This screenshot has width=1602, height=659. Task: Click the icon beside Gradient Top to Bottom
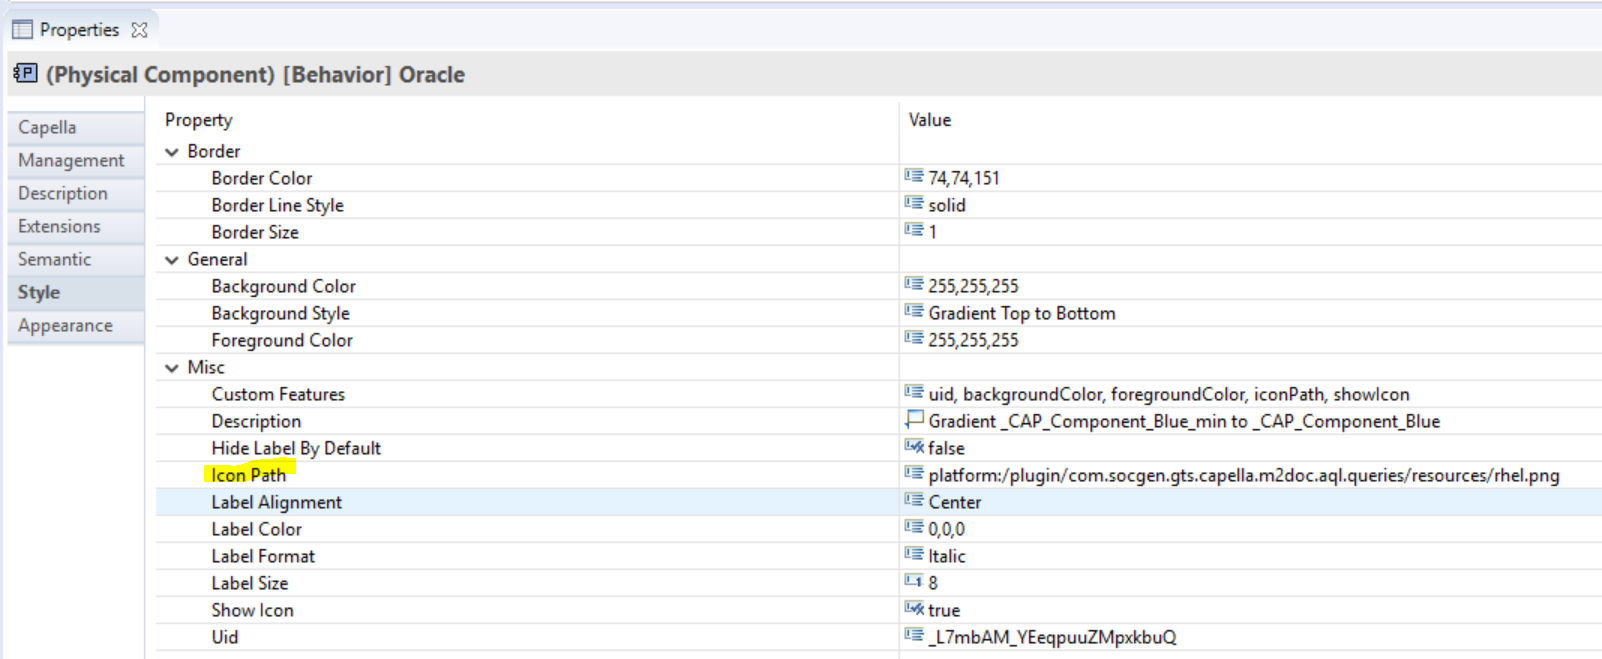(x=914, y=311)
